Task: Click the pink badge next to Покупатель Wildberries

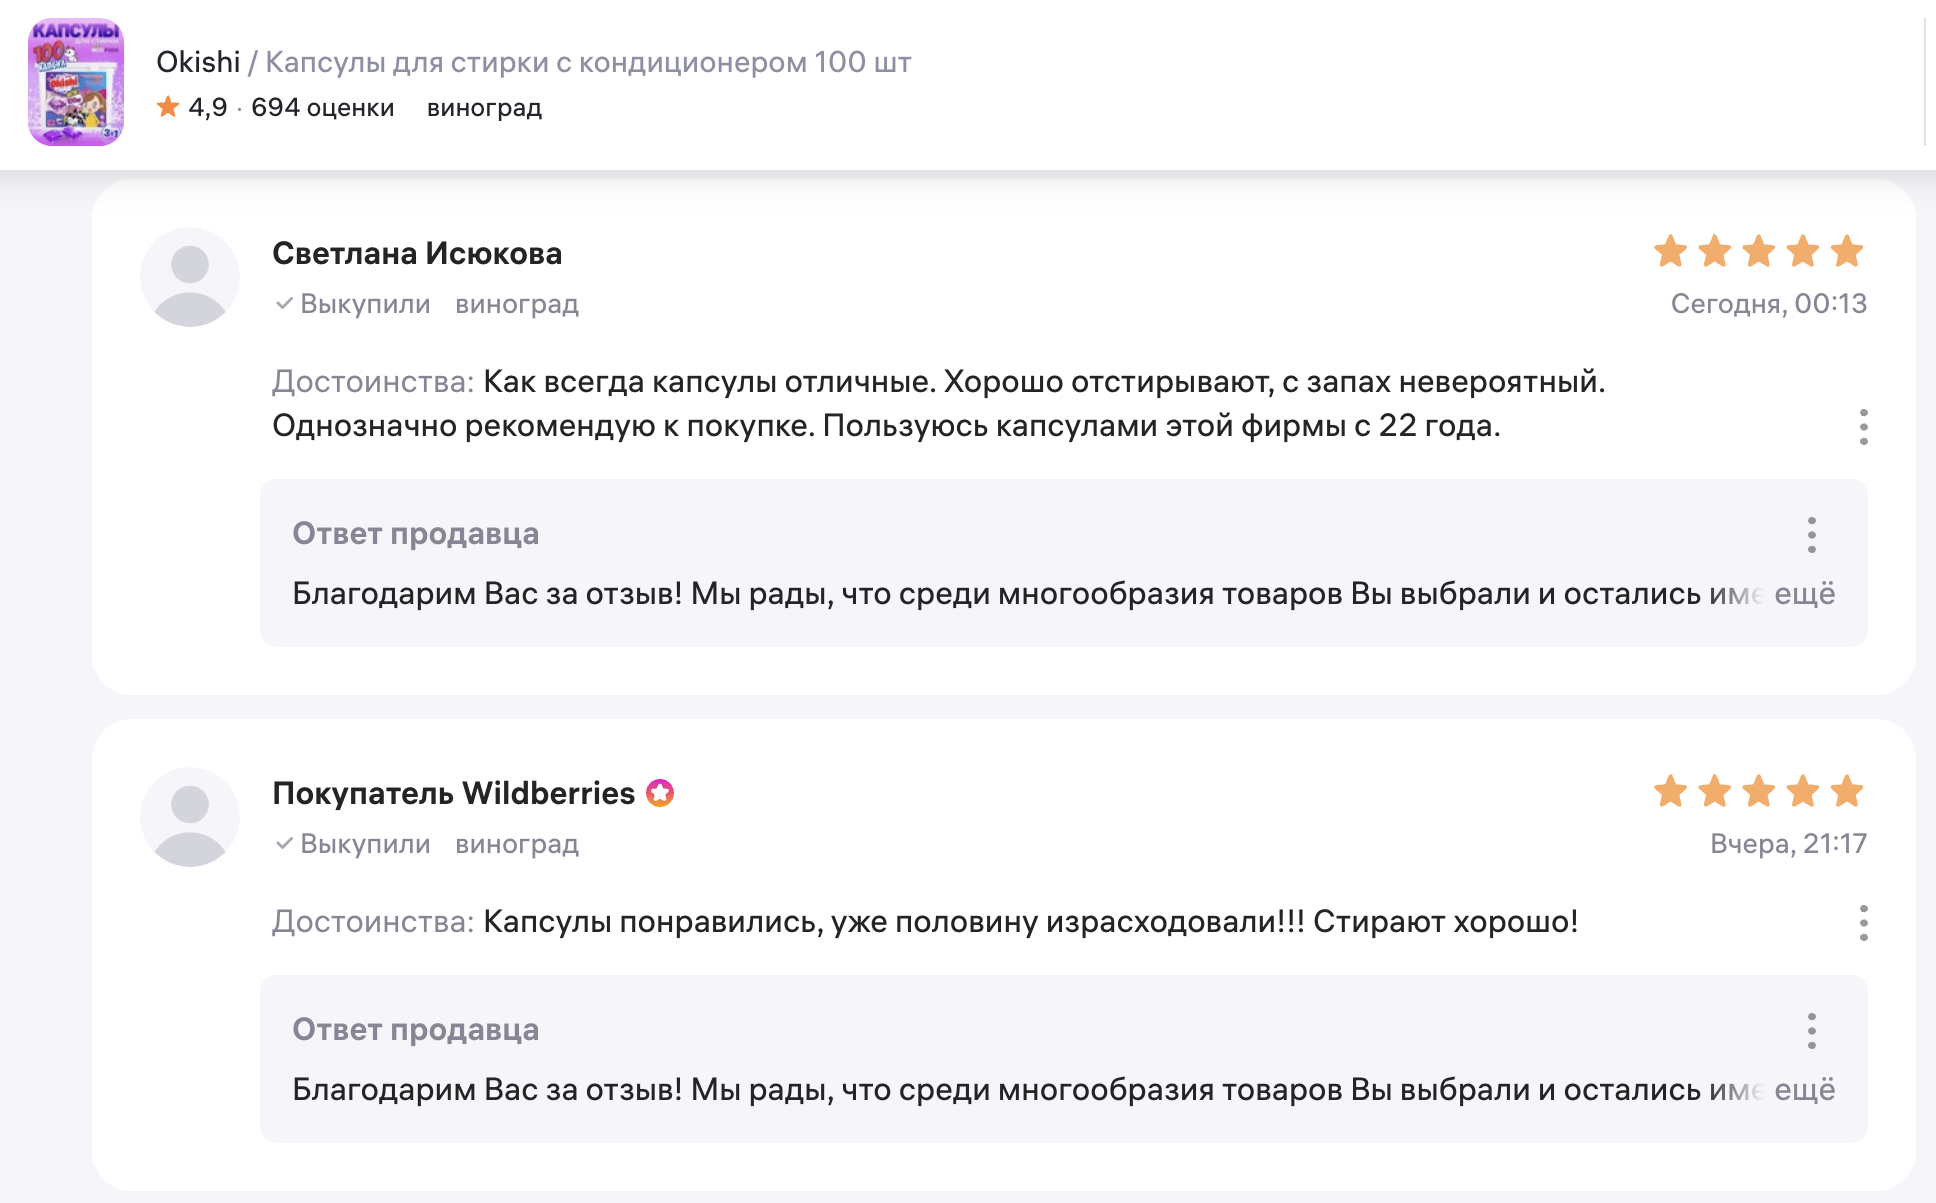Action: coord(660,793)
